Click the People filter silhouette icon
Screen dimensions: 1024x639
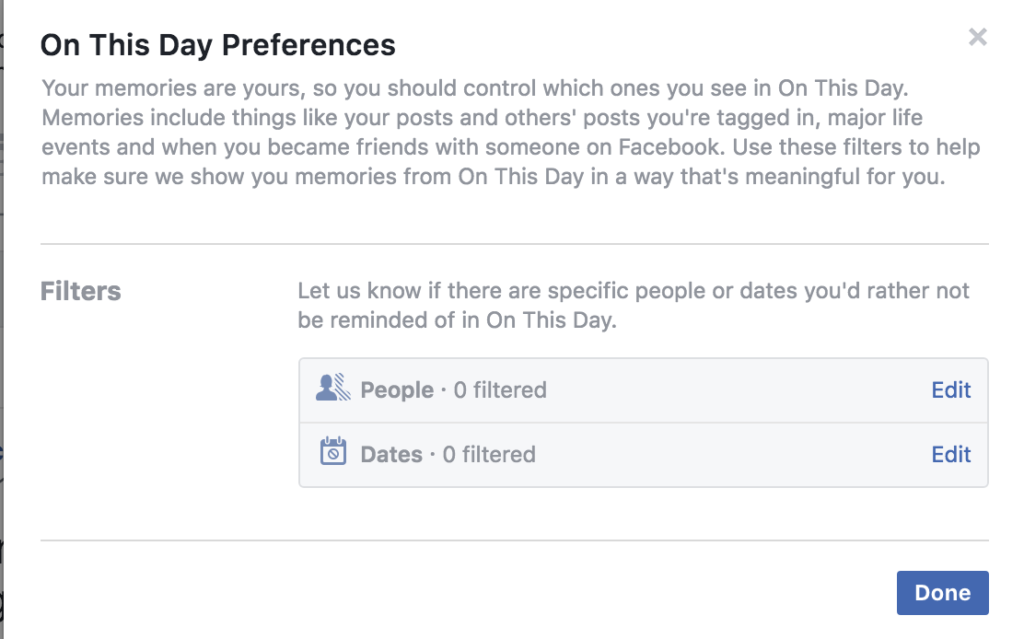(x=331, y=389)
